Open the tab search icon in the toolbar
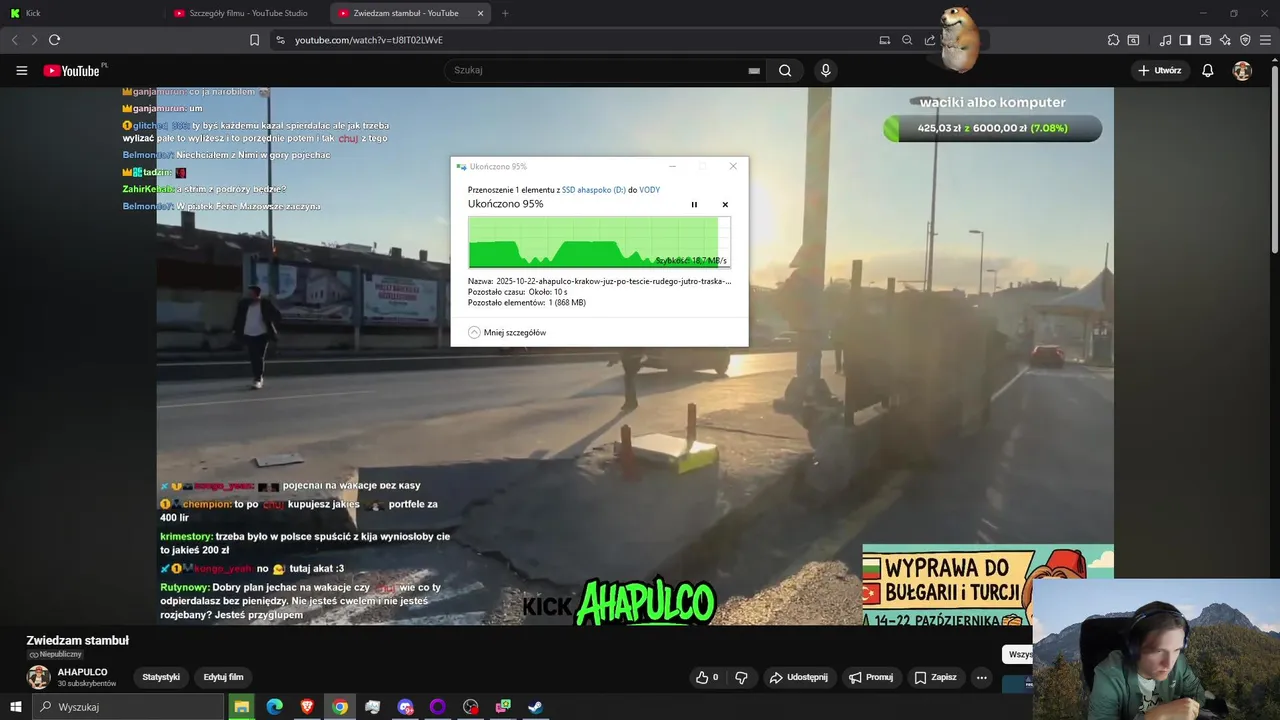 click(x=1133, y=40)
